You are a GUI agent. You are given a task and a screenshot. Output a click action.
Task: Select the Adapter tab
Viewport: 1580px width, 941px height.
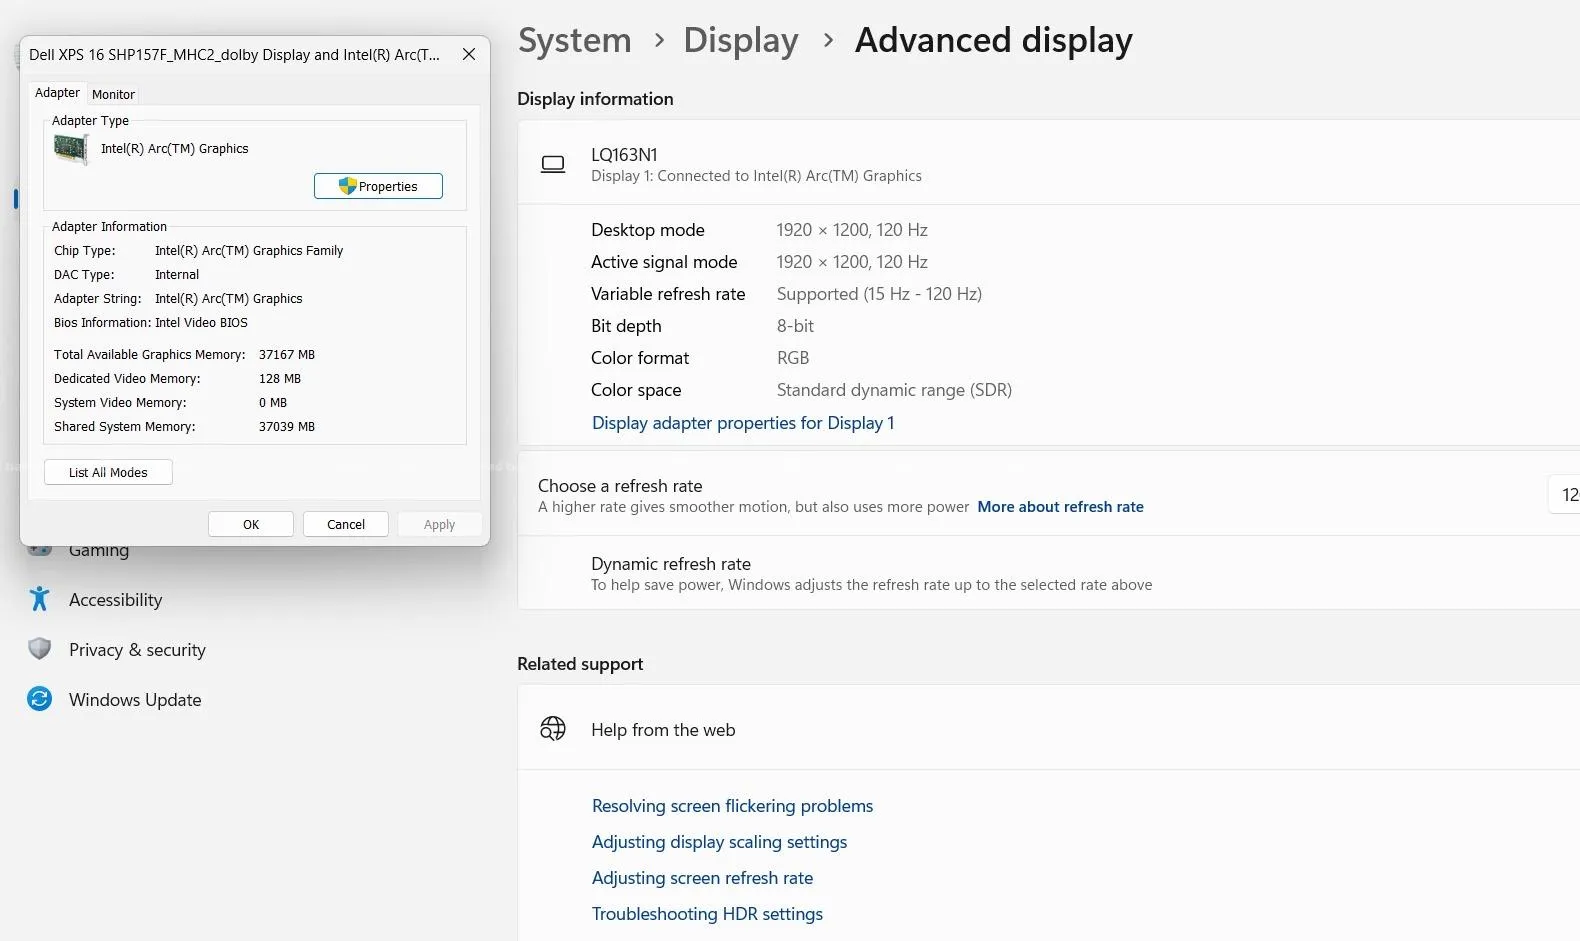[57, 92]
